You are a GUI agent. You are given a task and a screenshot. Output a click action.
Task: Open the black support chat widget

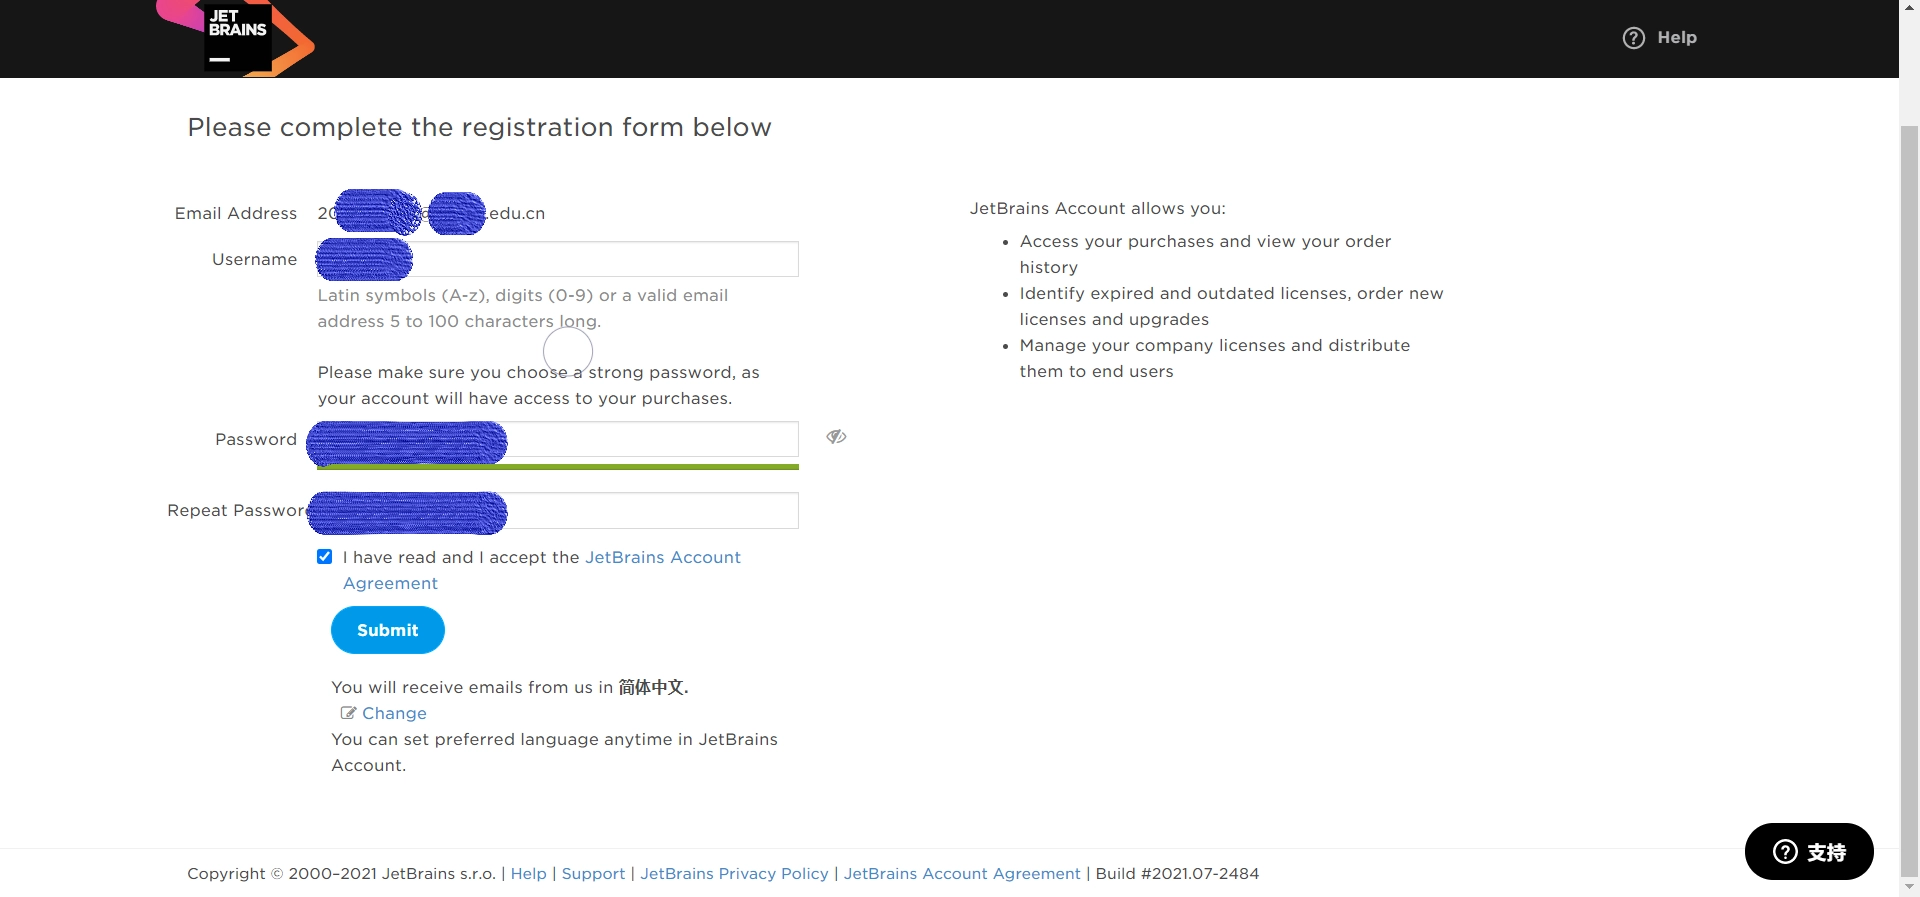click(x=1808, y=851)
